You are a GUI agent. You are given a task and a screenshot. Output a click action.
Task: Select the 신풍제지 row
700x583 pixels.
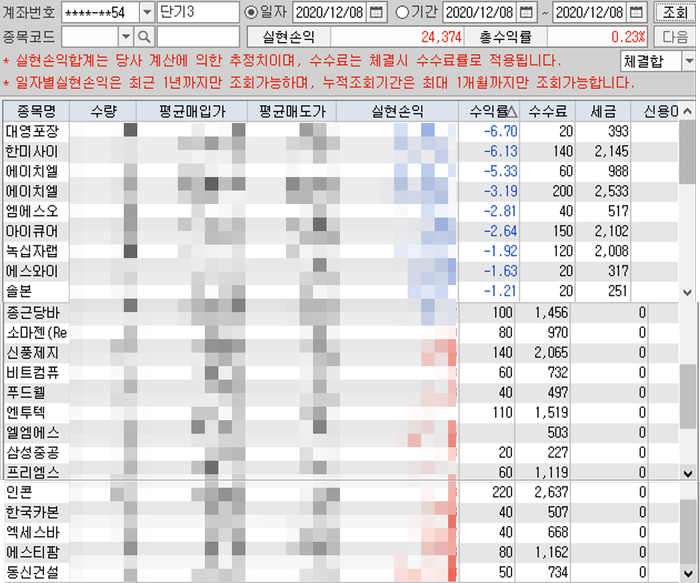341,353
